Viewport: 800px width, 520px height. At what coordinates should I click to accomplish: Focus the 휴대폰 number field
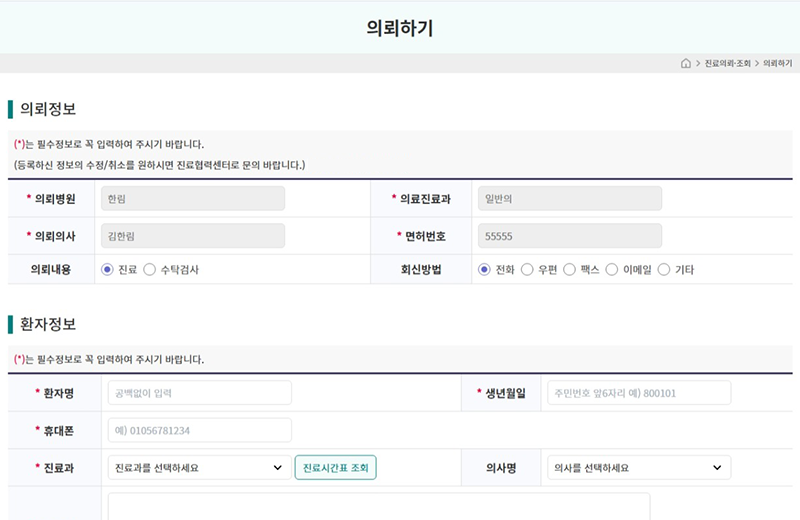(199, 430)
